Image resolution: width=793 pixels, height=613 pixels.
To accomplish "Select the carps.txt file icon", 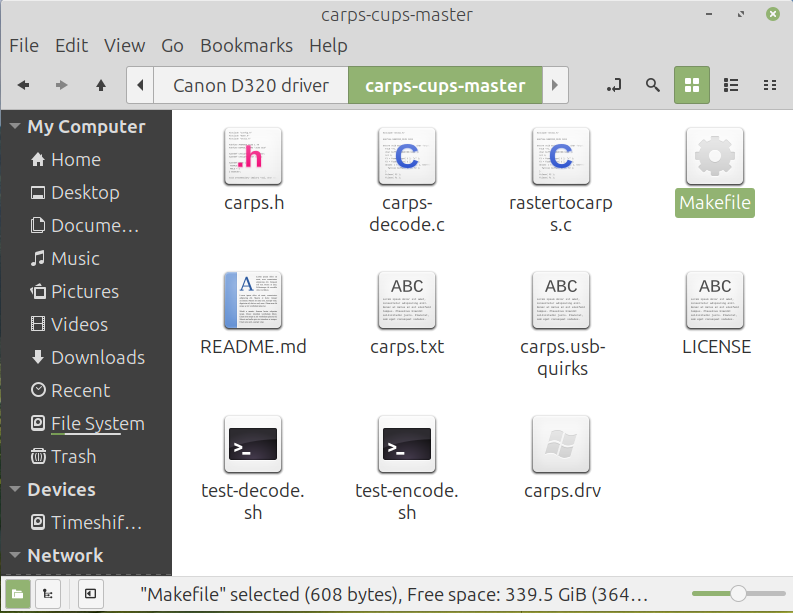I will (x=407, y=300).
